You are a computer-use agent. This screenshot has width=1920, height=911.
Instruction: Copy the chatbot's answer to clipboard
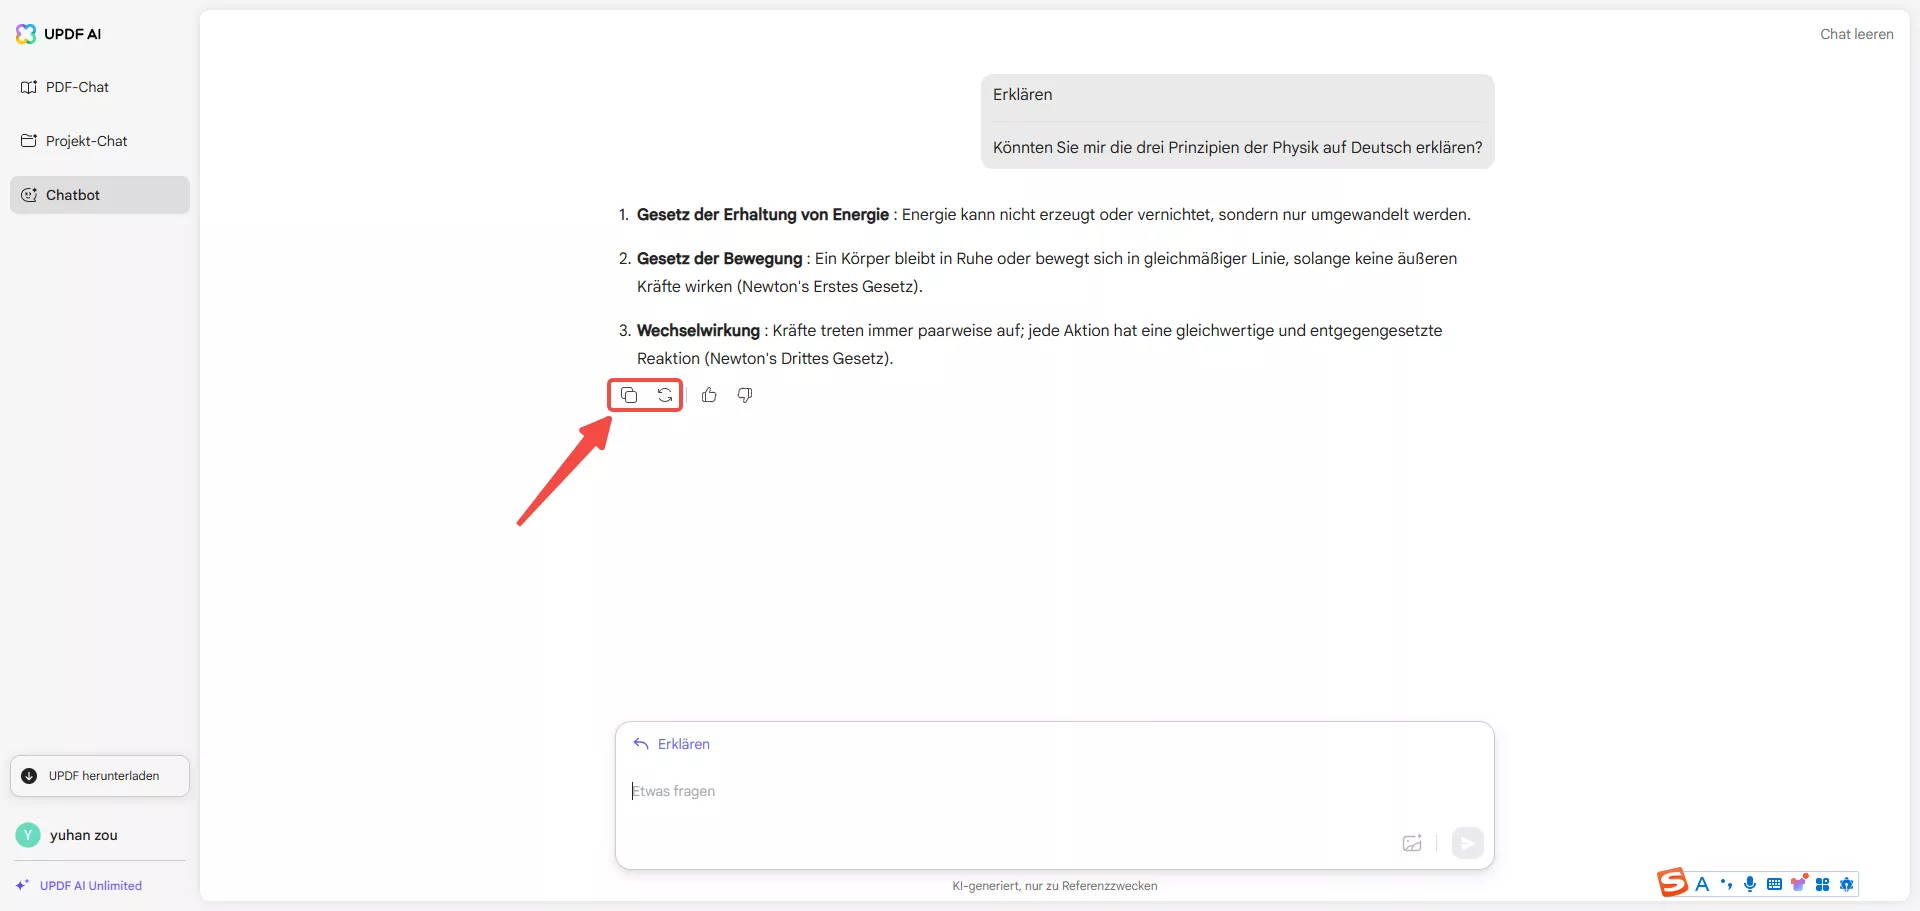[629, 395]
